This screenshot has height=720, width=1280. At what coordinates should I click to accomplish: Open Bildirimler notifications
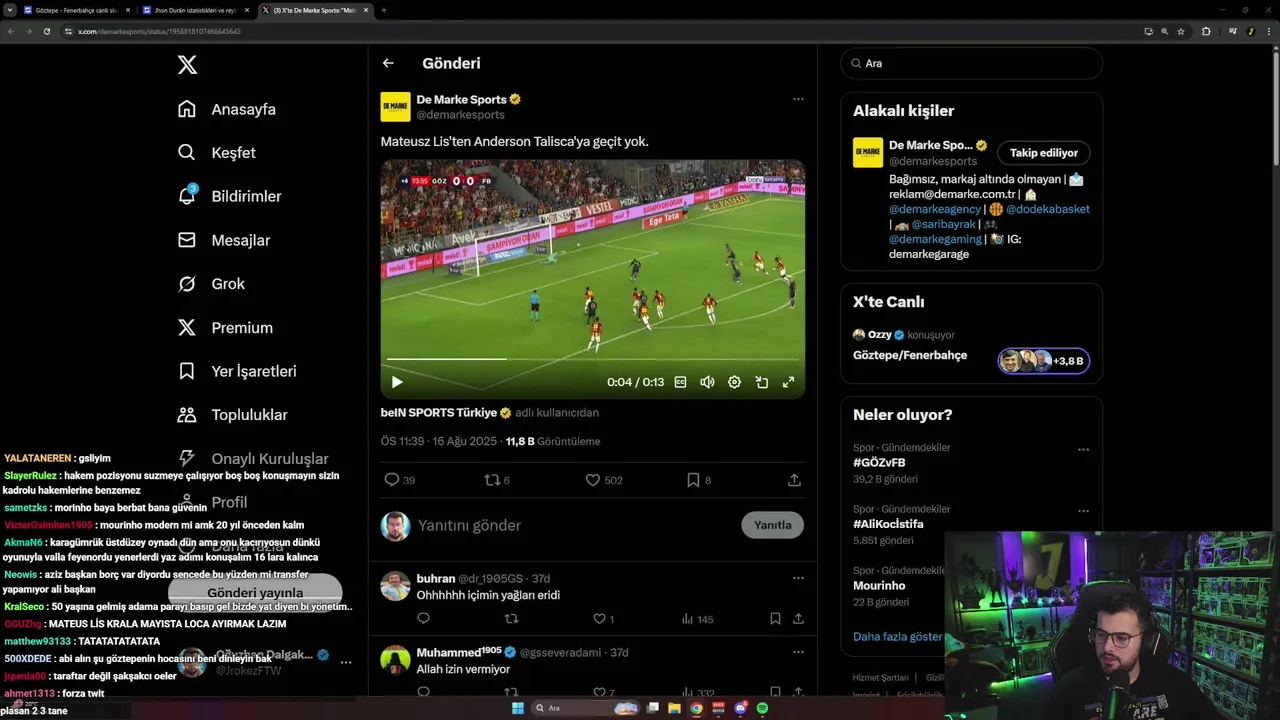[x=229, y=196]
